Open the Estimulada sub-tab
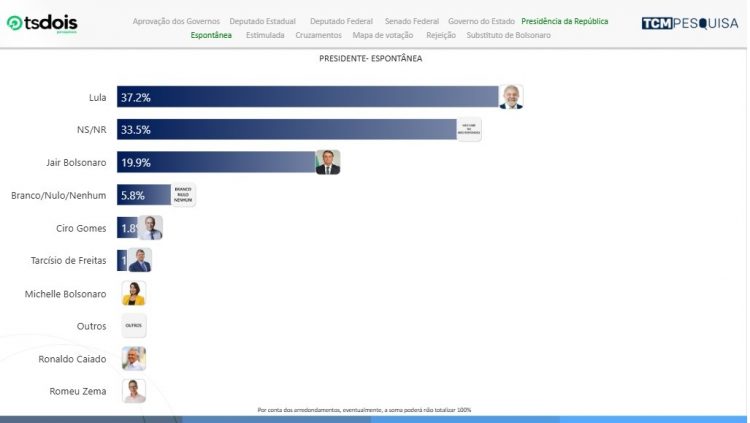 [264, 35]
